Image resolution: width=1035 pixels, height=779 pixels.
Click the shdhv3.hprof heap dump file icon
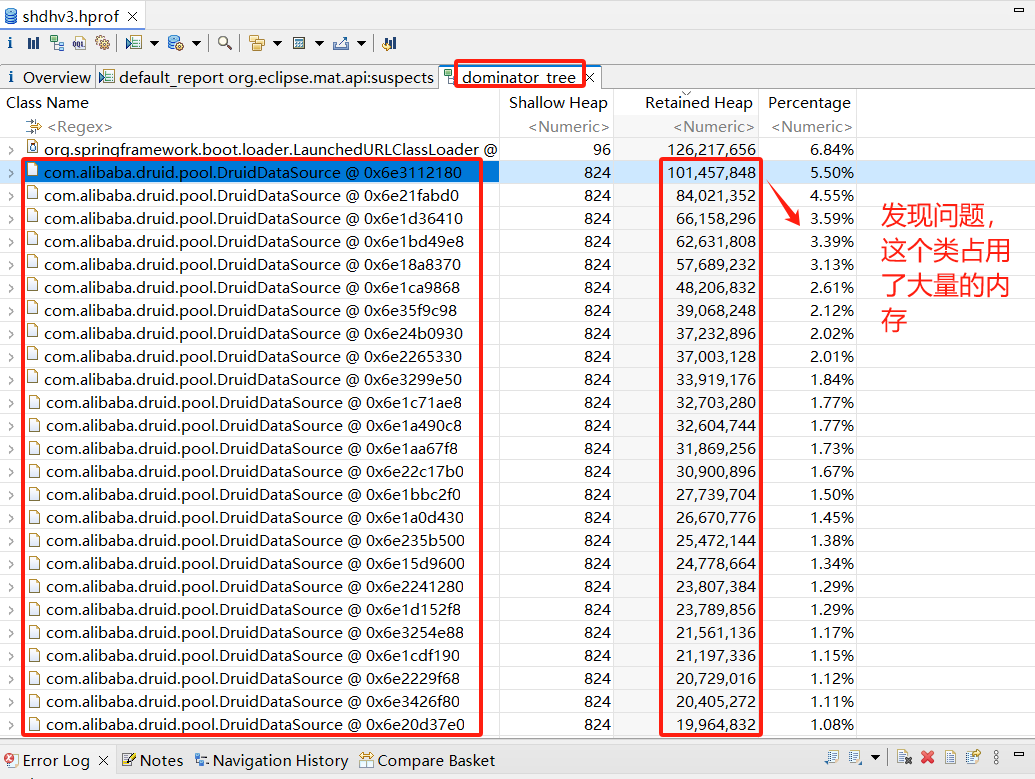[11, 16]
